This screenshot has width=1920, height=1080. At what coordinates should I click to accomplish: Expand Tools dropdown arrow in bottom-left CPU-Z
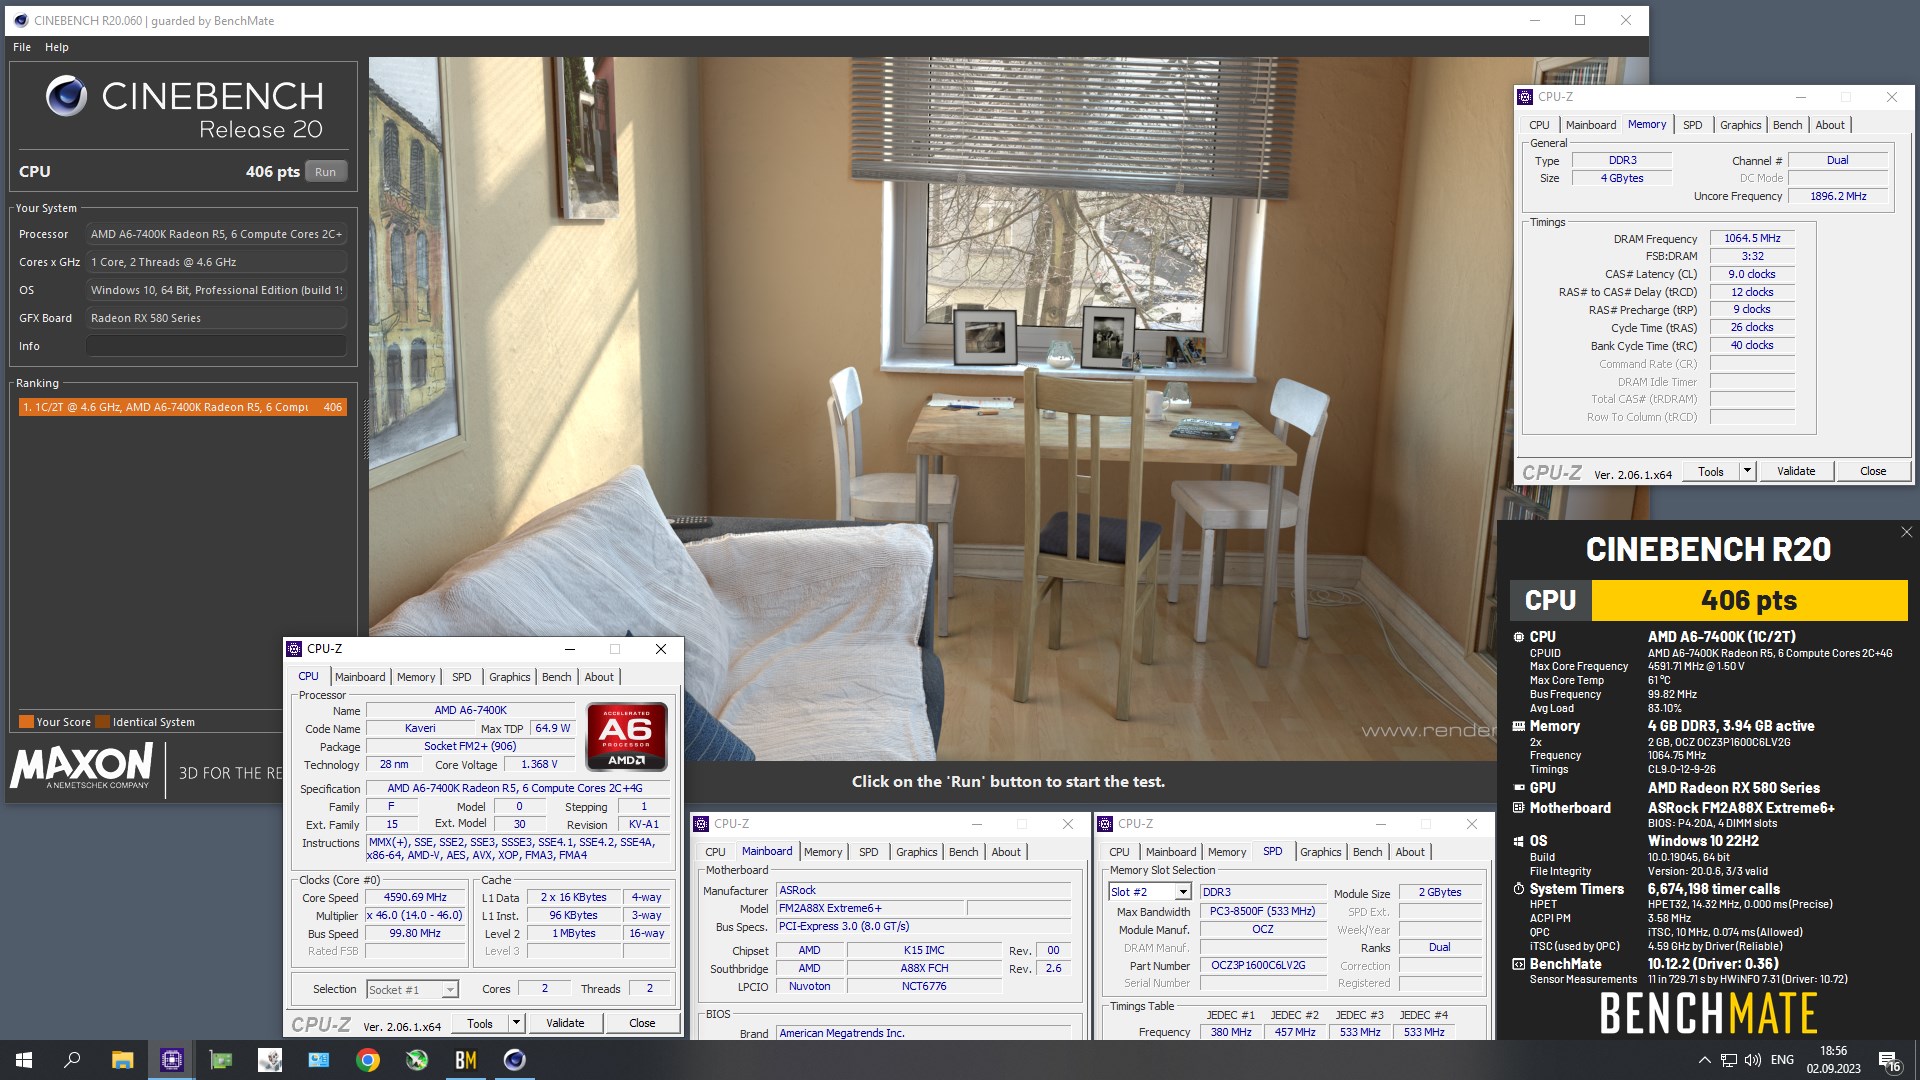coord(516,1023)
